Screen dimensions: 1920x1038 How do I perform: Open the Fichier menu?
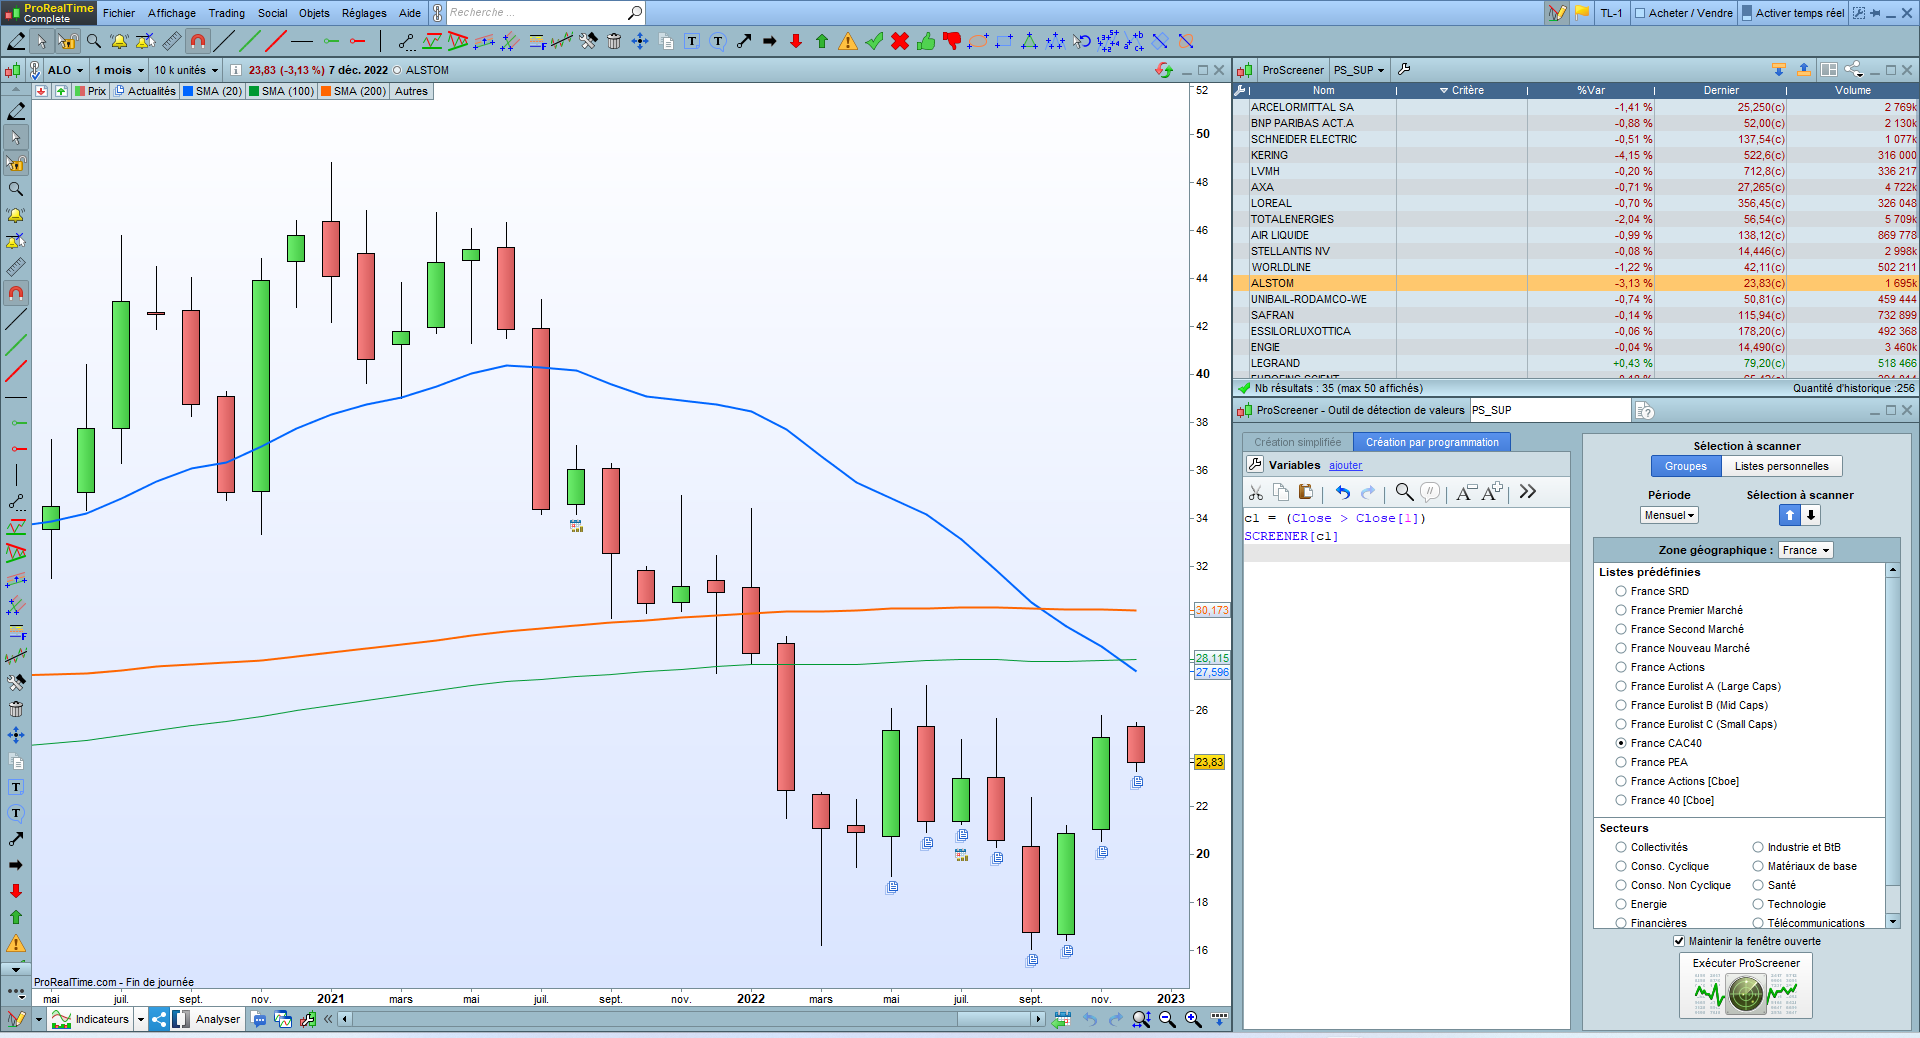pyautogui.click(x=119, y=13)
